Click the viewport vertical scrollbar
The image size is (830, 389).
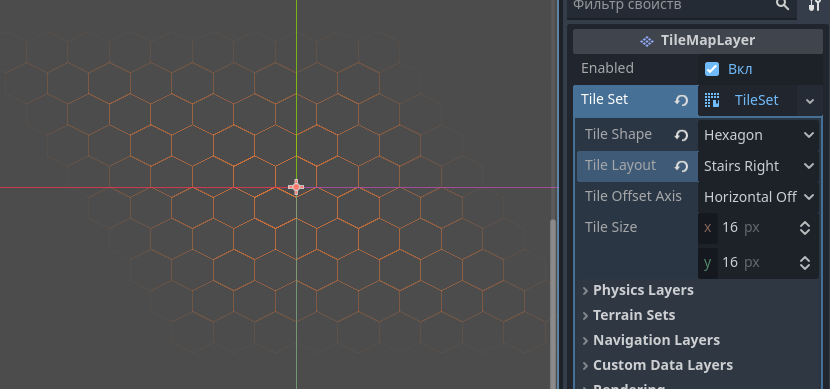554,303
